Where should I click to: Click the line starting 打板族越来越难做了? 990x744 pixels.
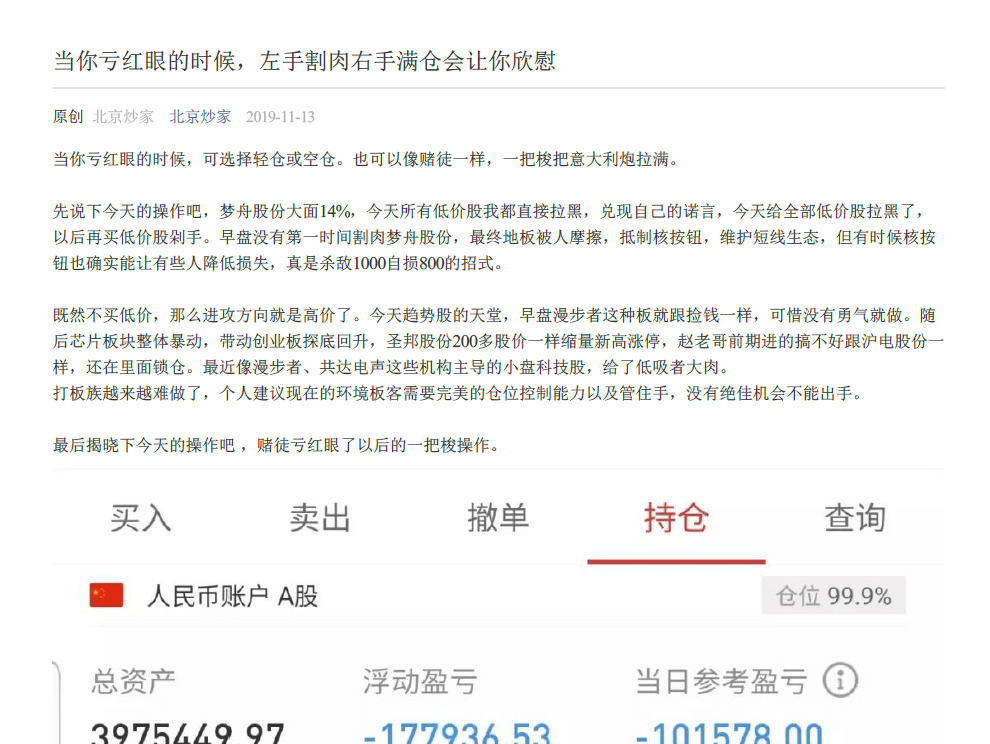pos(458,393)
